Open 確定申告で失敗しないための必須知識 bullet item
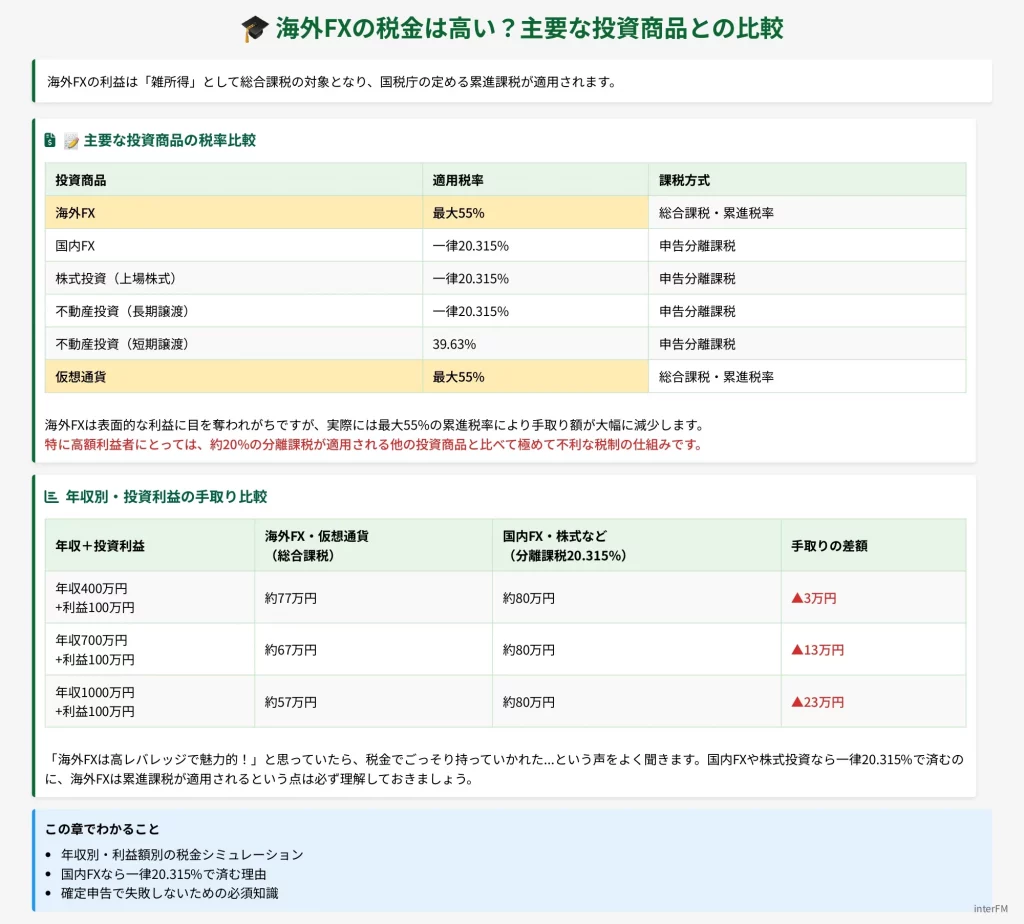The height and width of the screenshot is (924, 1024). point(170,893)
